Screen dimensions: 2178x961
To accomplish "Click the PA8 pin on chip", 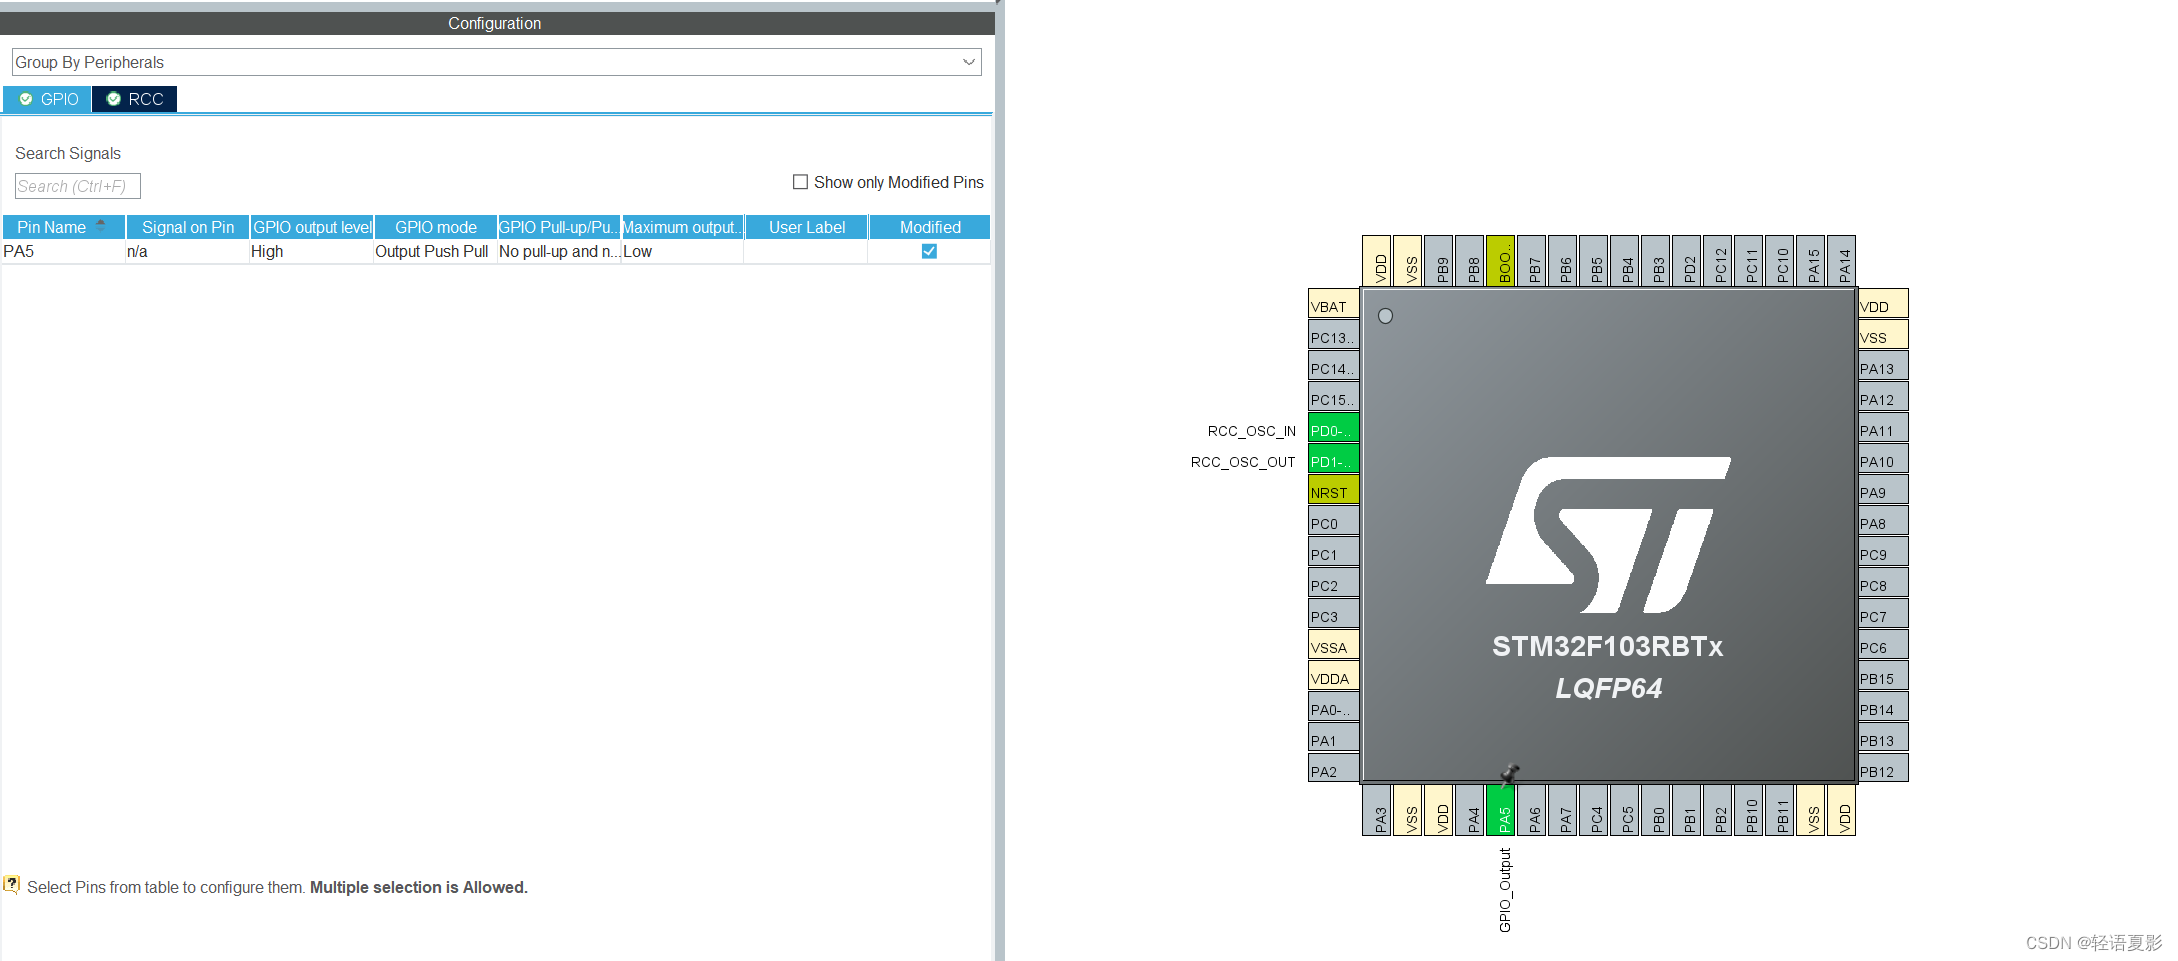I will [1883, 522].
